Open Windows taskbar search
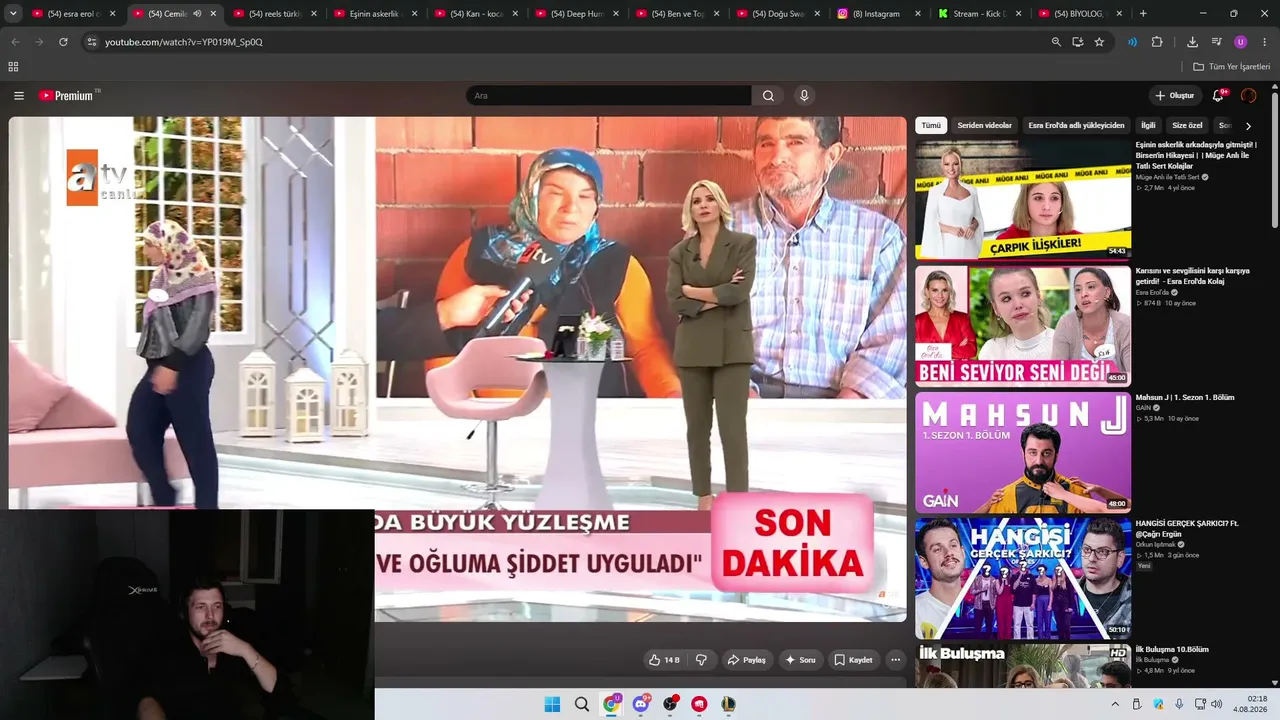This screenshot has width=1280, height=720. [x=582, y=704]
